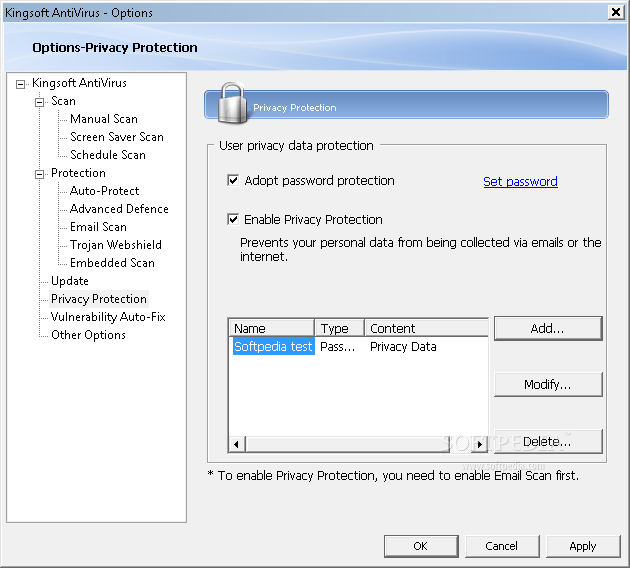Viewport: 630px width, 568px height.
Task: Click the list's right scroll arrow
Action: [x=479, y=444]
